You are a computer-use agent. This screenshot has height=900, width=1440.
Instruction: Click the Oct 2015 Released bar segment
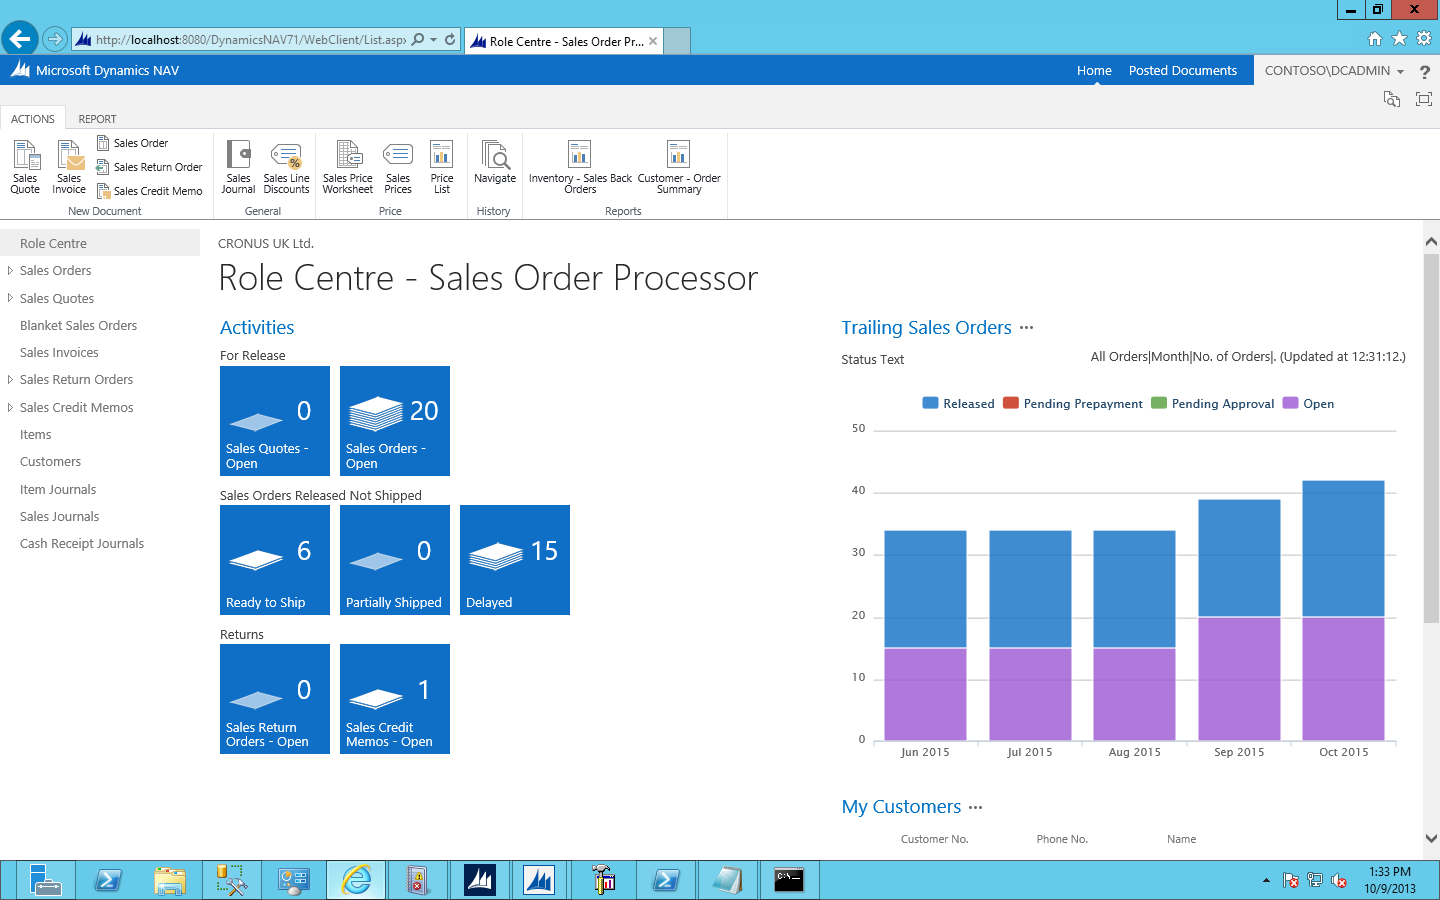point(1343,549)
